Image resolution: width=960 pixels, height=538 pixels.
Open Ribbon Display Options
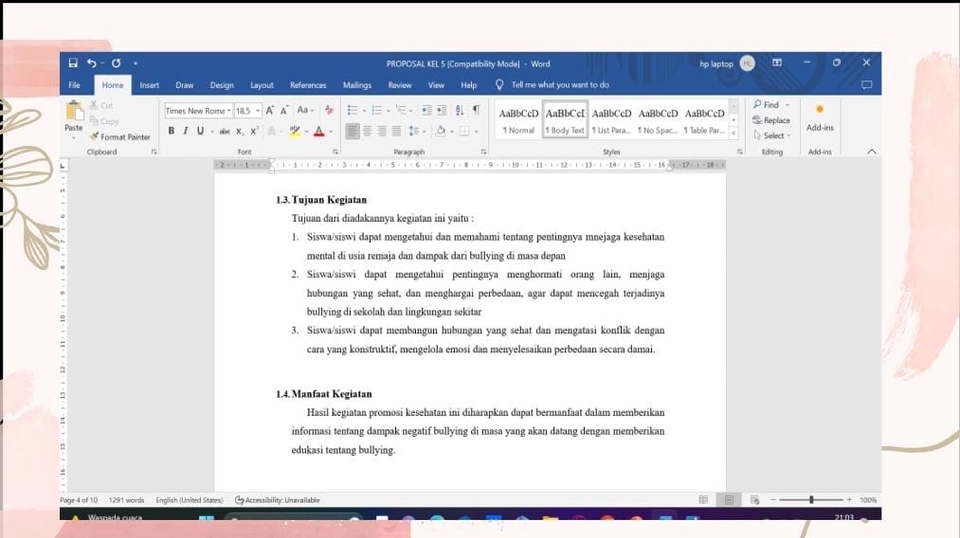[777, 62]
